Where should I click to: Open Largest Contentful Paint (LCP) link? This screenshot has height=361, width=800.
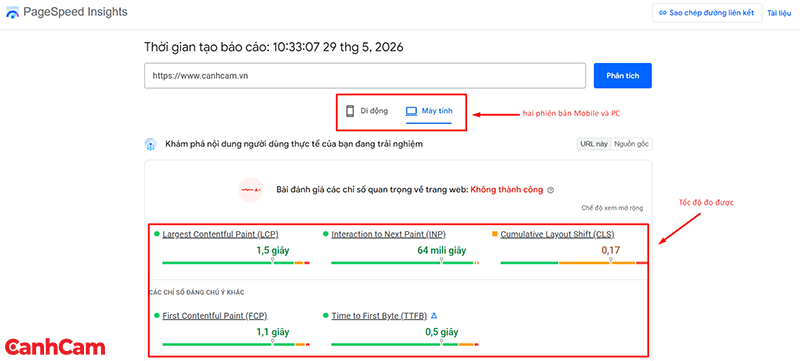tap(220, 235)
